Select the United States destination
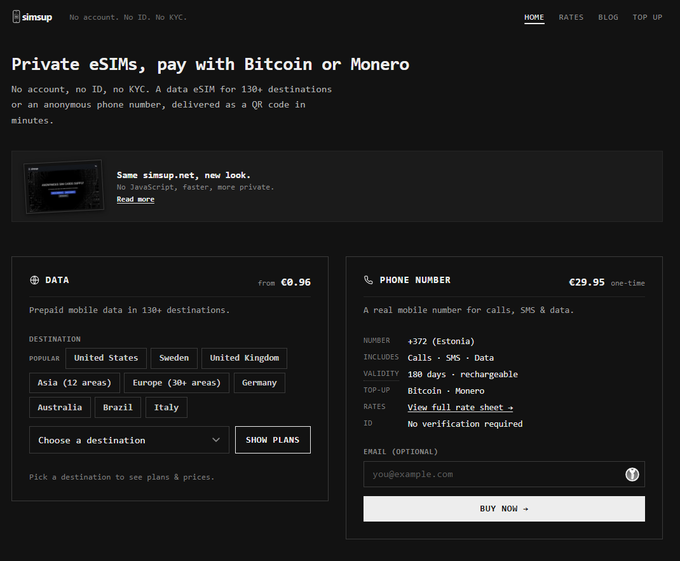 point(106,358)
